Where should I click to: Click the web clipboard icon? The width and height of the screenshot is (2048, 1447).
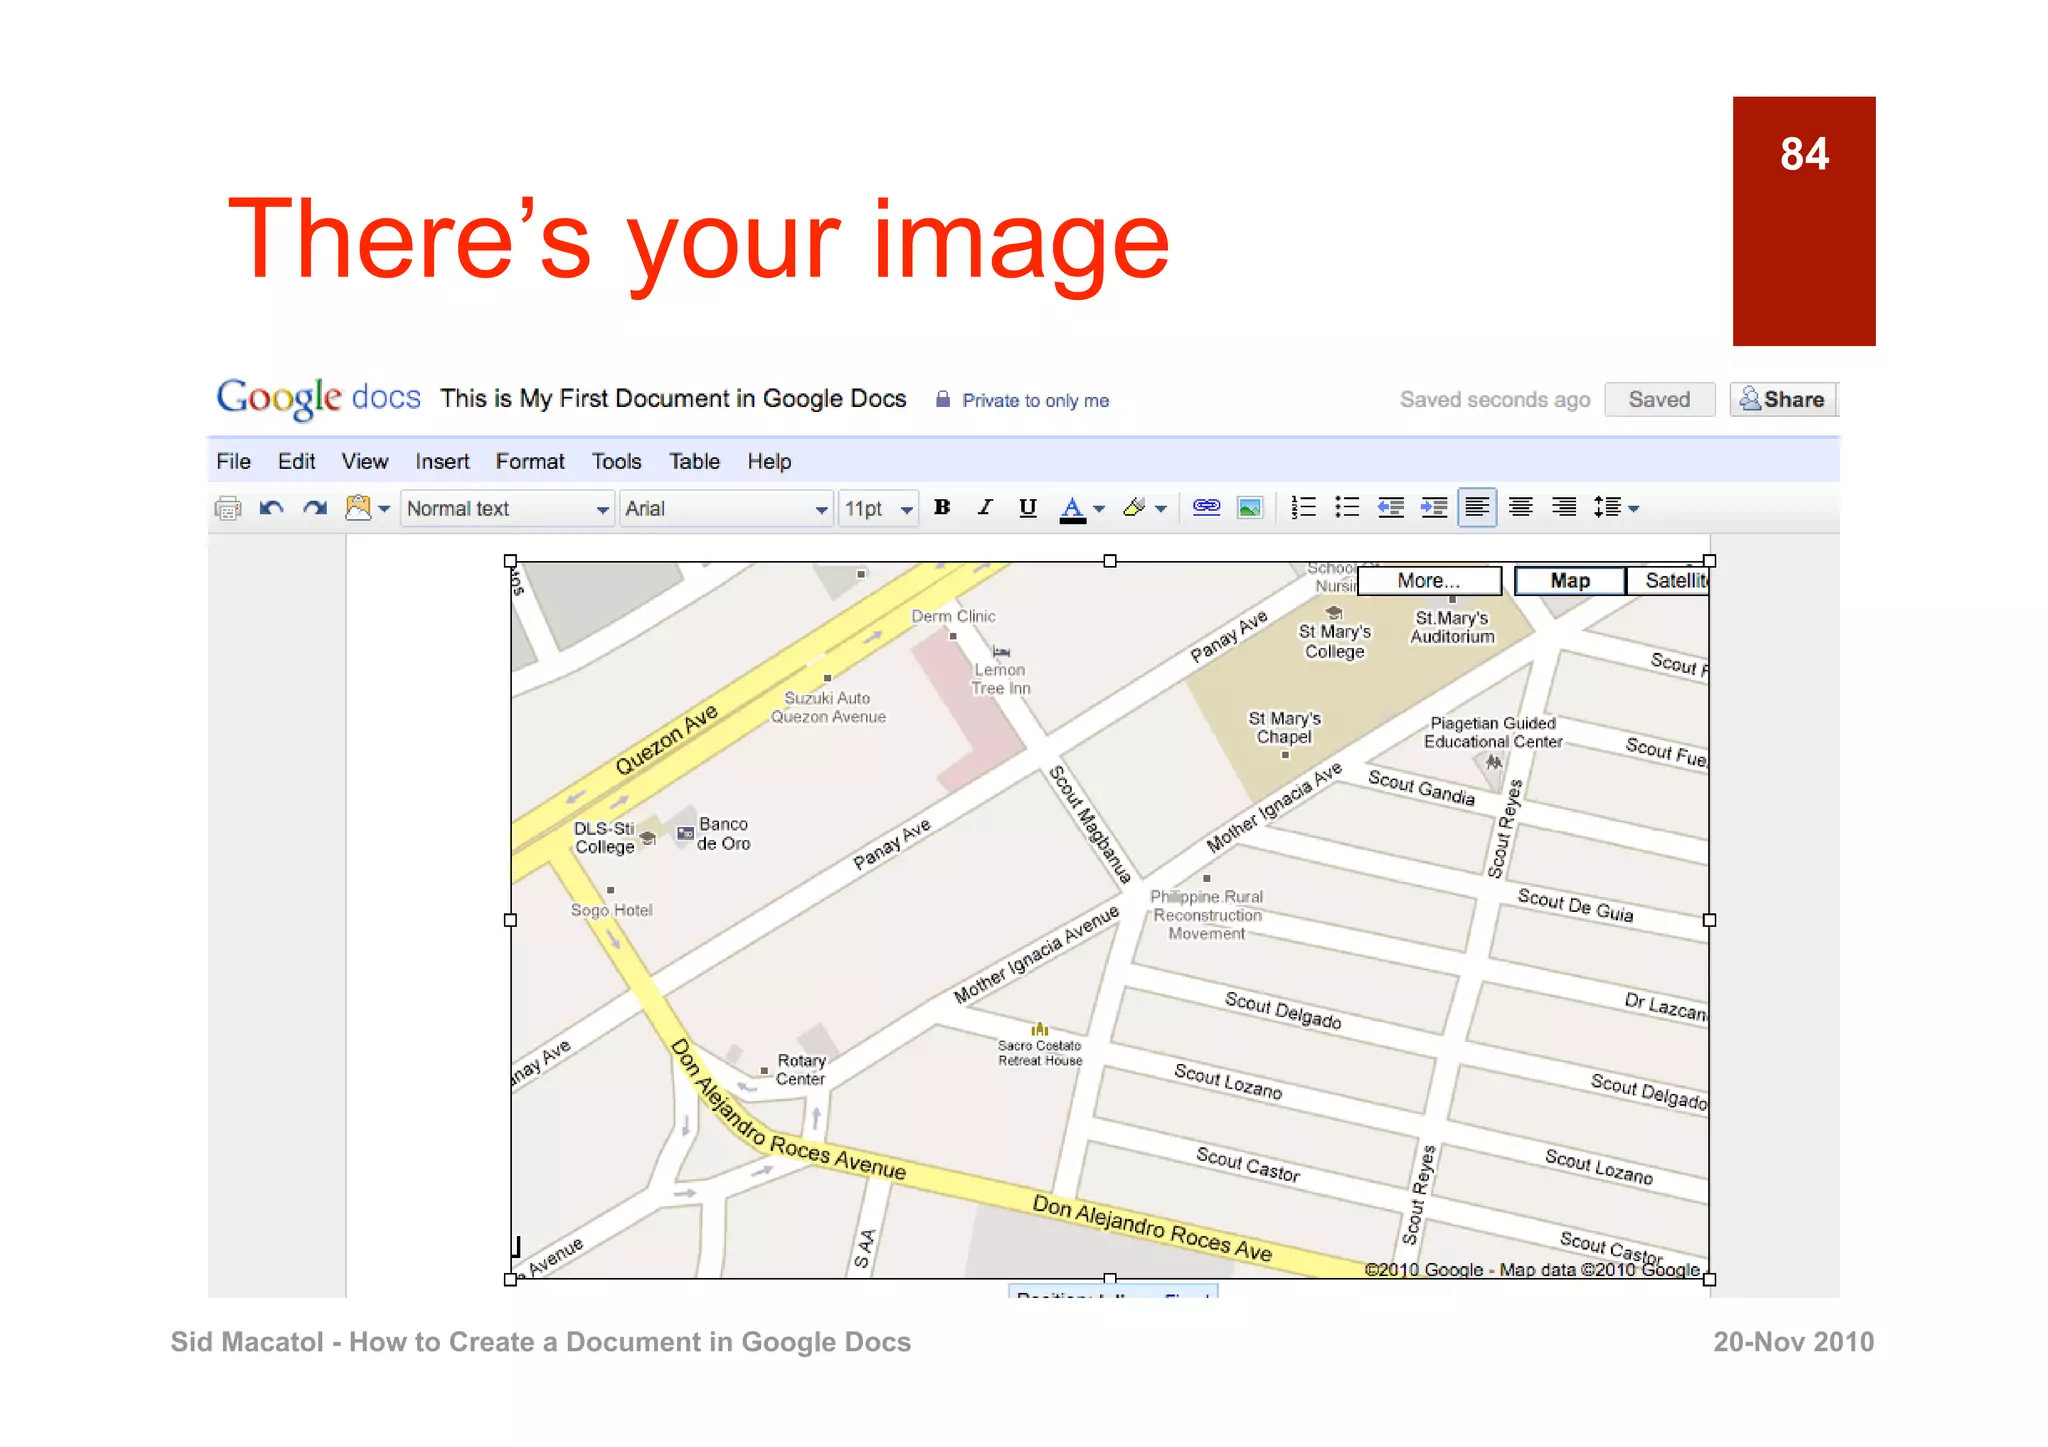pyautogui.click(x=358, y=508)
